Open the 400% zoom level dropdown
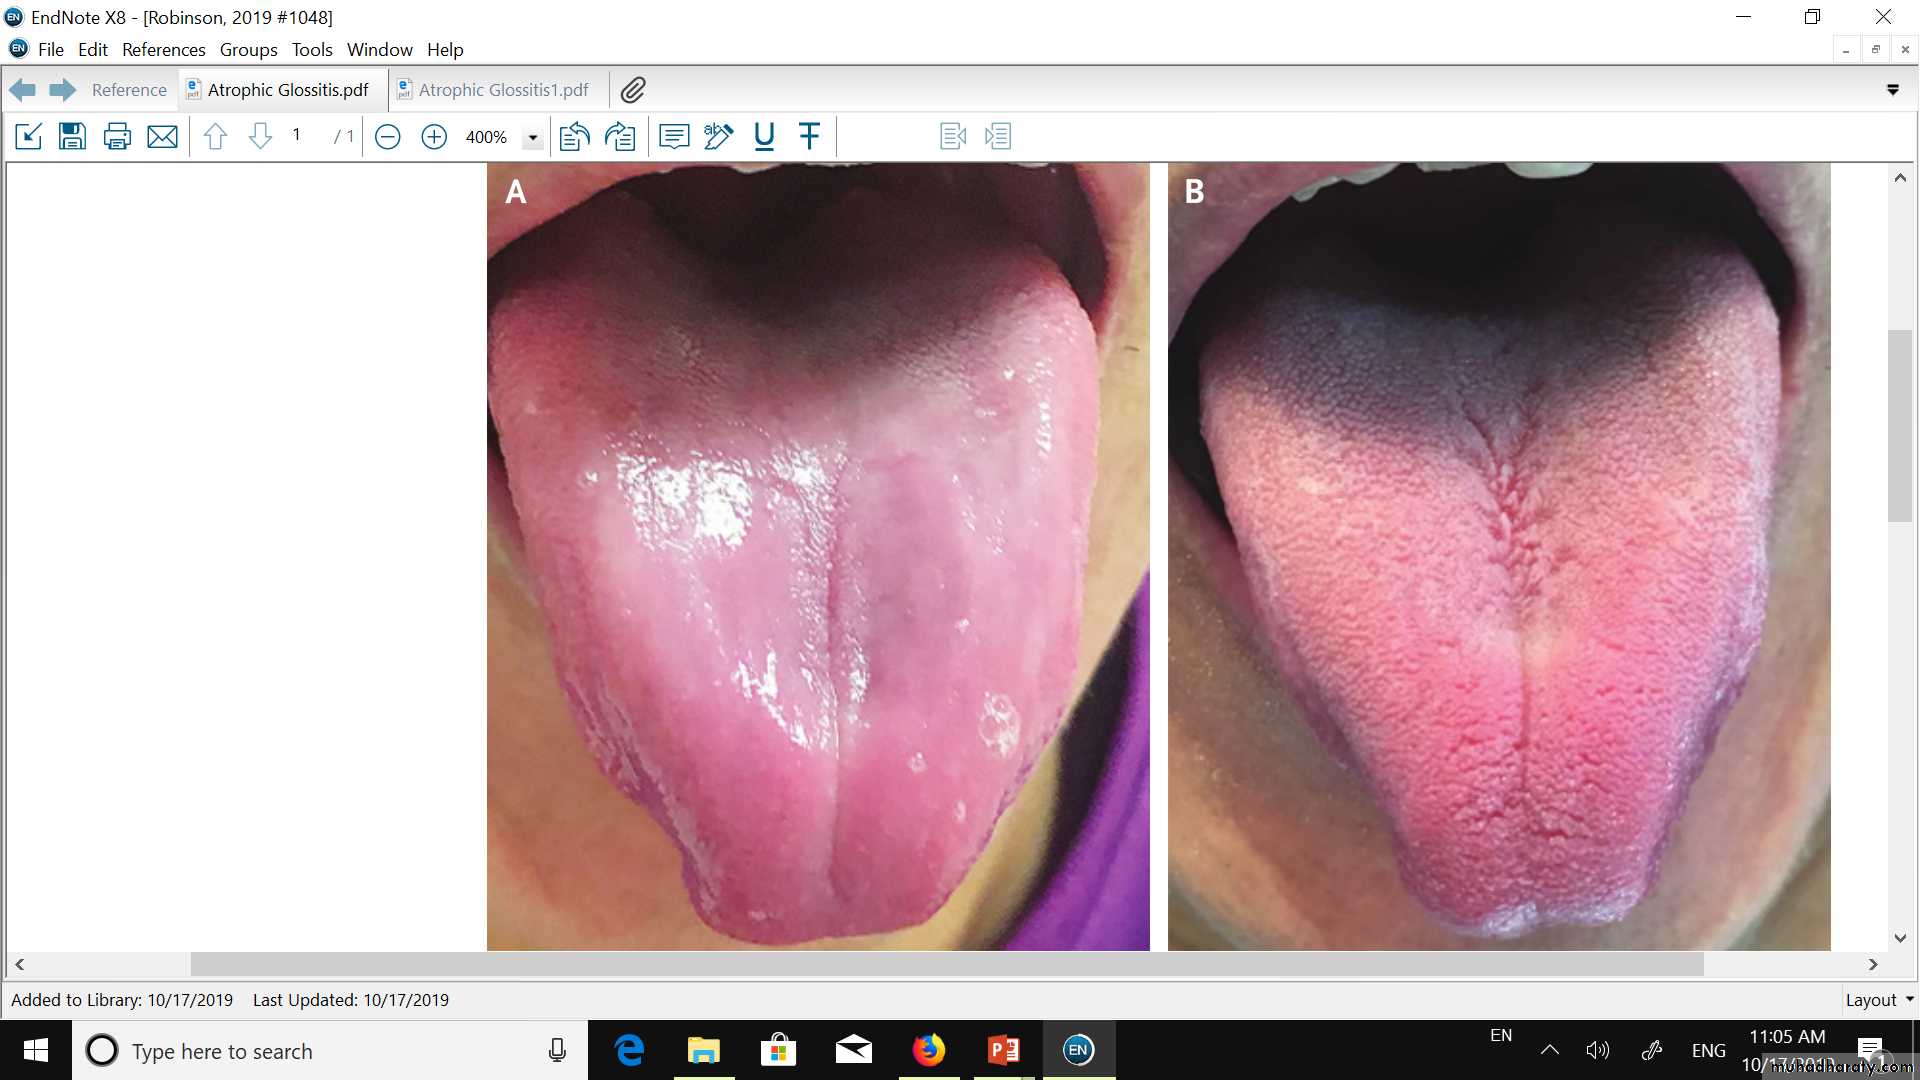 click(533, 138)
